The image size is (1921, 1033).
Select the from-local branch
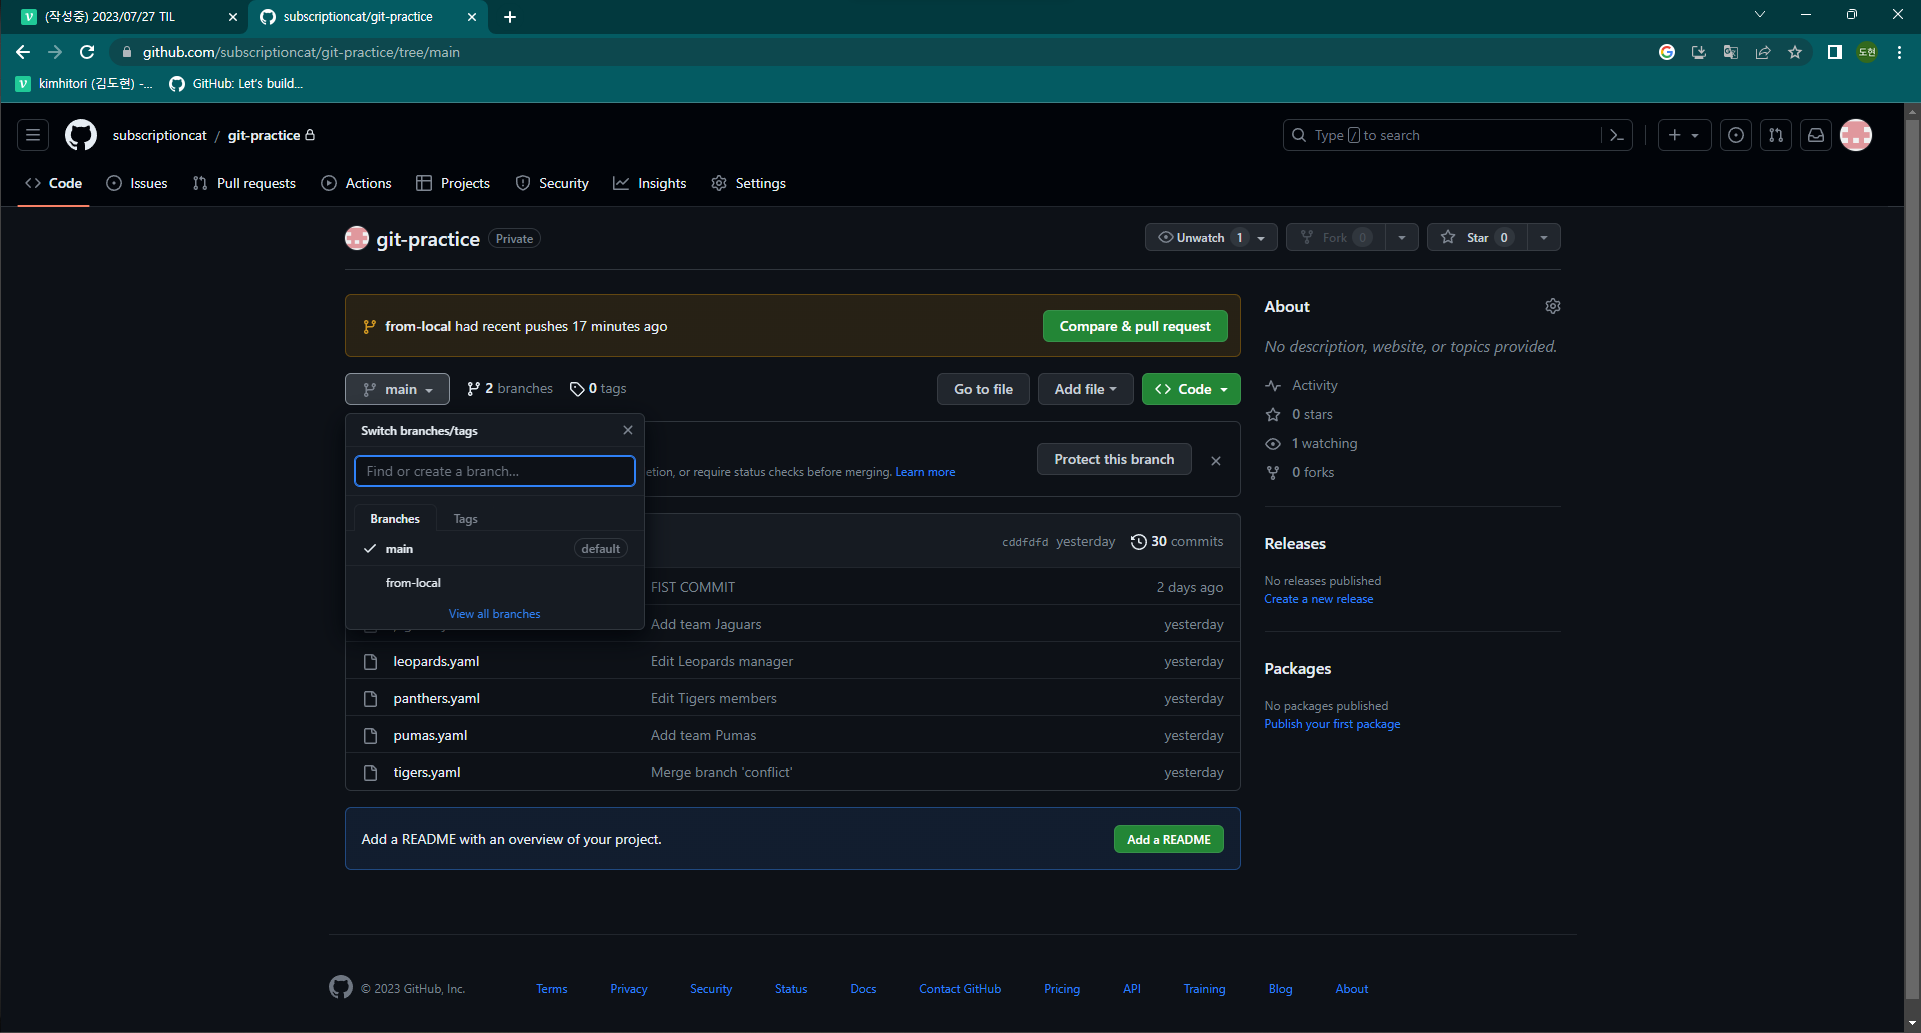(495, 583)
